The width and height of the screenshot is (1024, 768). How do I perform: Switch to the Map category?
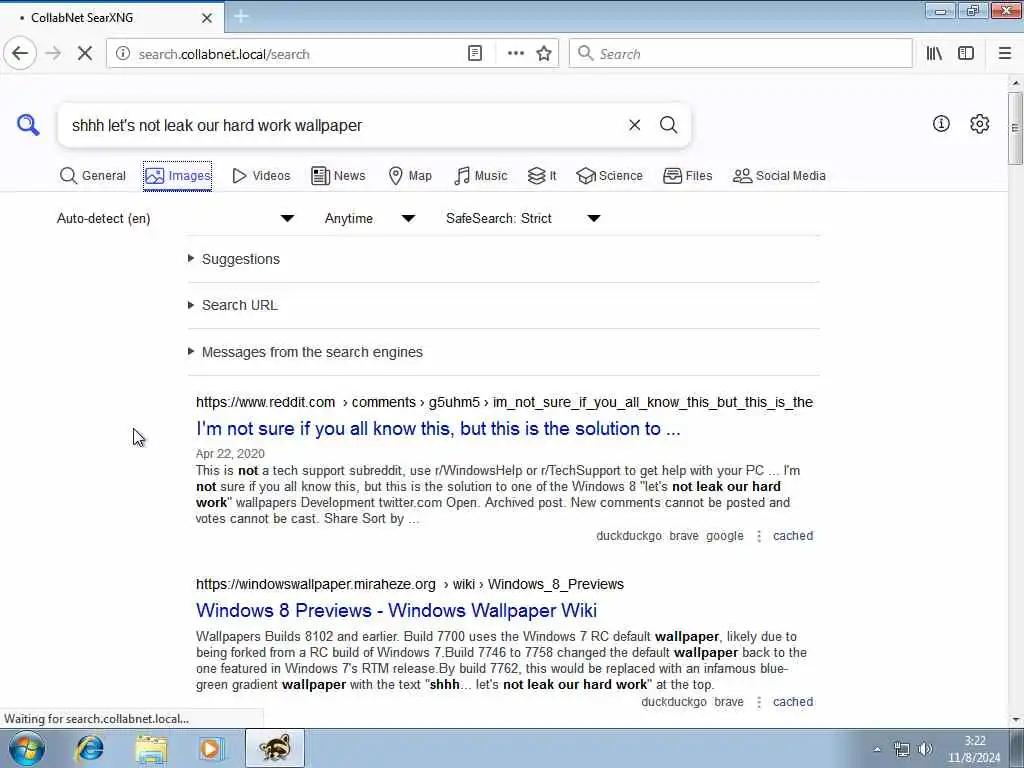click(410, 176)
